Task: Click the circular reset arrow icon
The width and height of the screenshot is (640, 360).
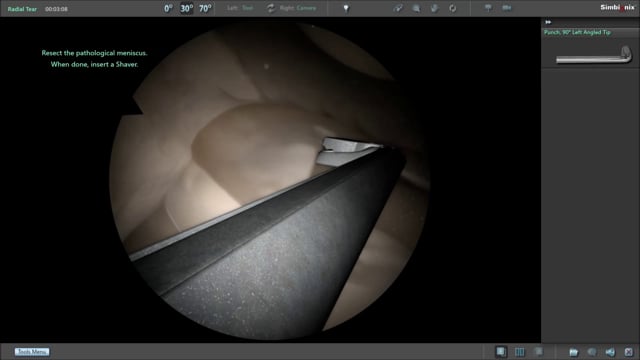Action: 453,8
